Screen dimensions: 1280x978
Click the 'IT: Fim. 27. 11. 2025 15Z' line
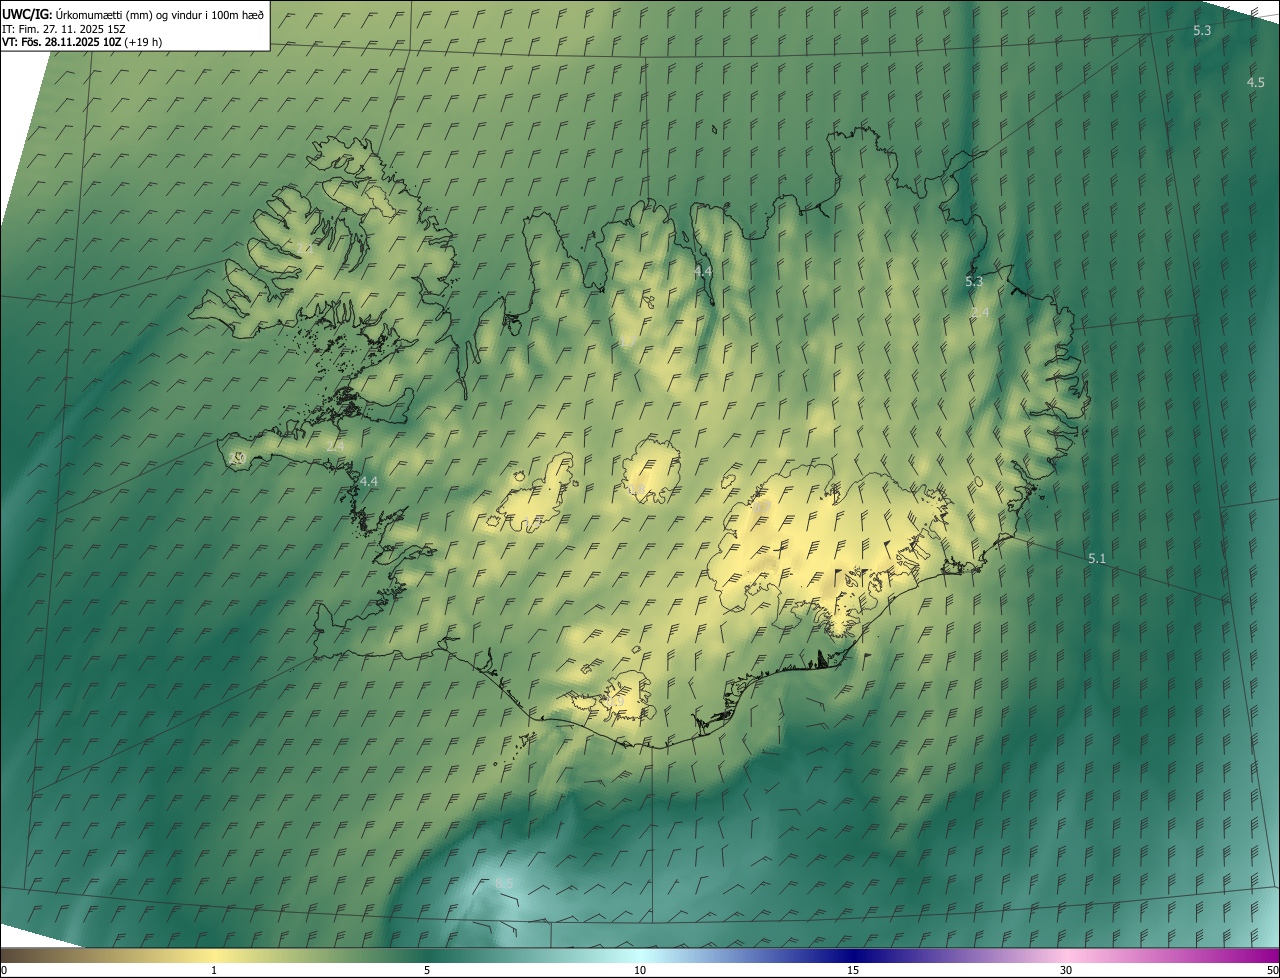[66, 28]
